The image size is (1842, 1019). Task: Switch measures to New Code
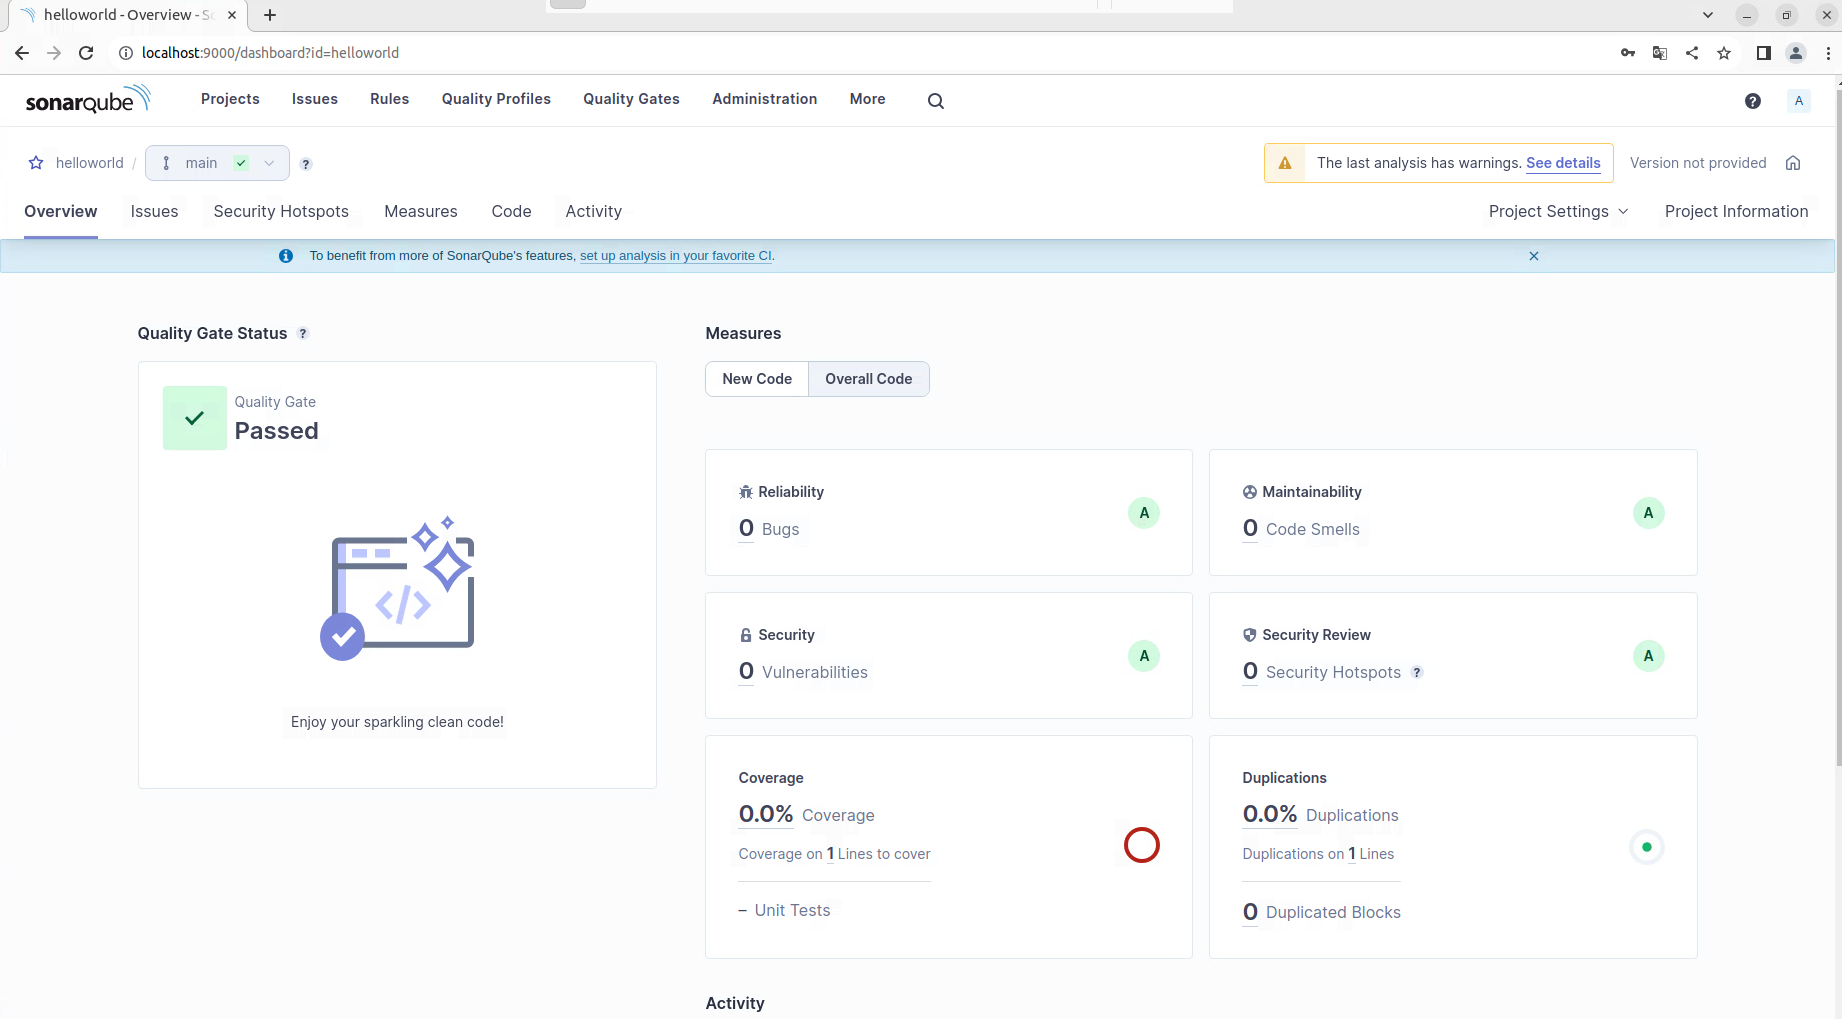[757, 379]
